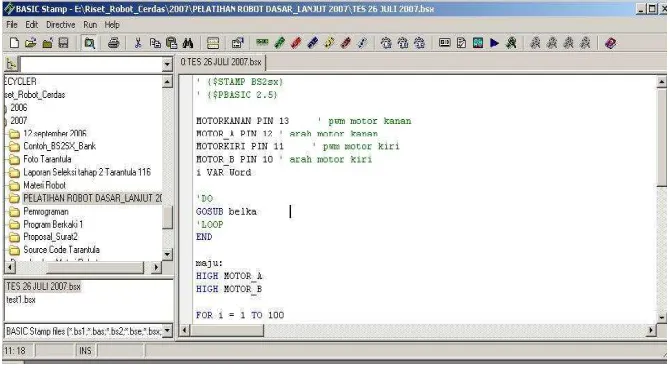Click code editor vertical scroll down arrow
This screenshot has width=670, height=370.
point(661,317)
